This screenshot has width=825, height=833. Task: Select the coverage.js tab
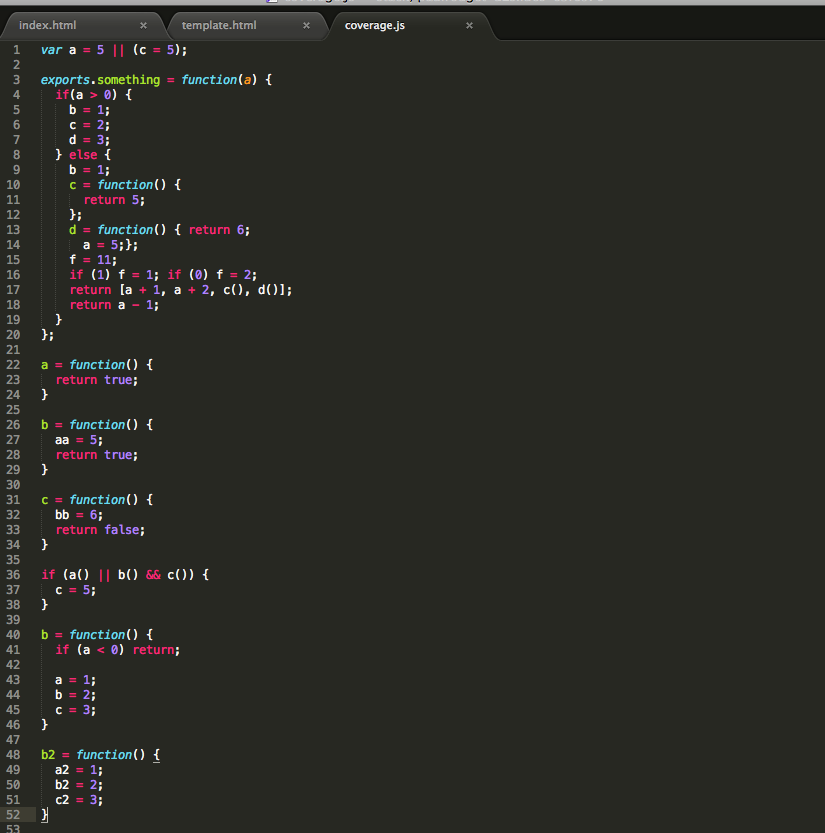(x=375, y=25)
